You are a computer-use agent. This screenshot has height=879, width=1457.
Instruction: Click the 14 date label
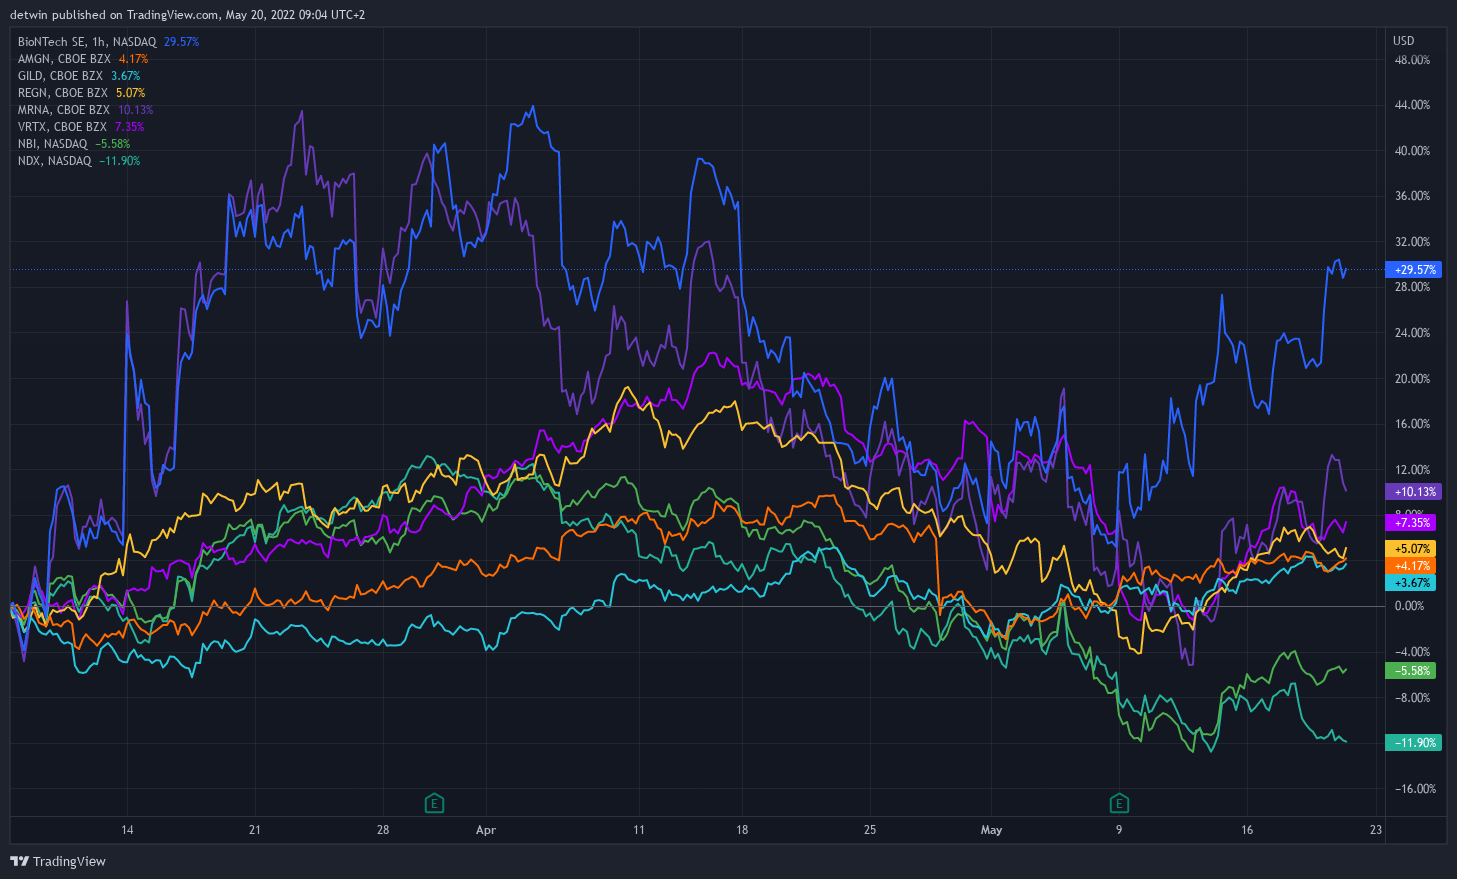tap(127, 830)
